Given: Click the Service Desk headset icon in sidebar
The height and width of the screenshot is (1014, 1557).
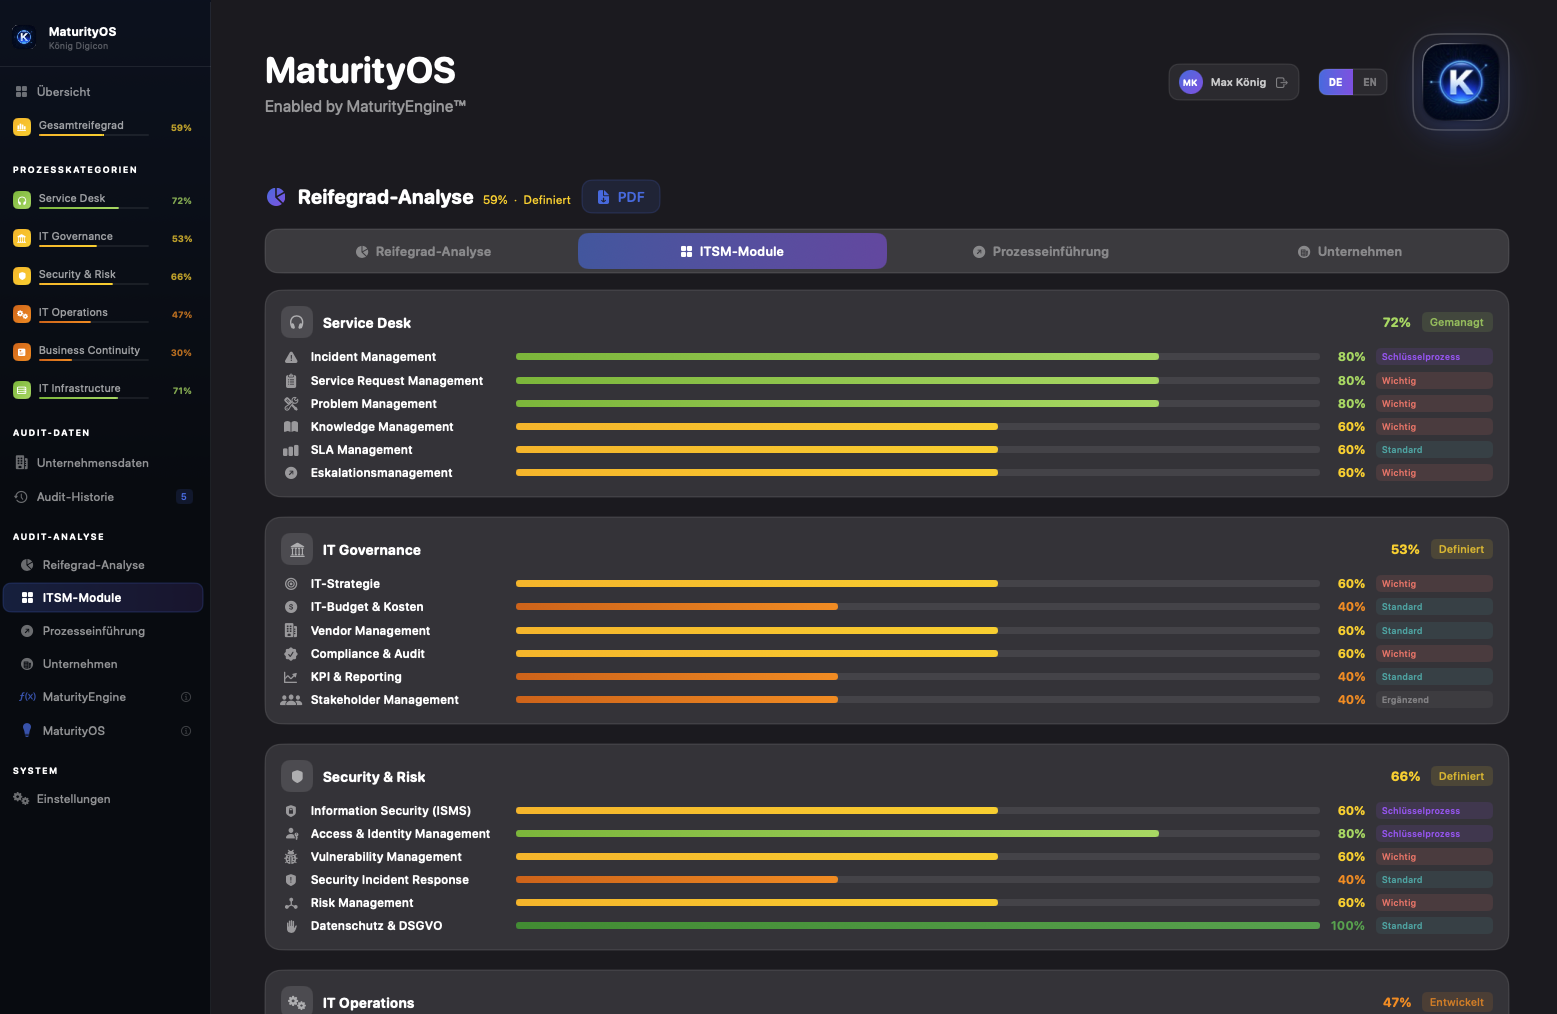Looking at the screenshot, I should point(22,201).
